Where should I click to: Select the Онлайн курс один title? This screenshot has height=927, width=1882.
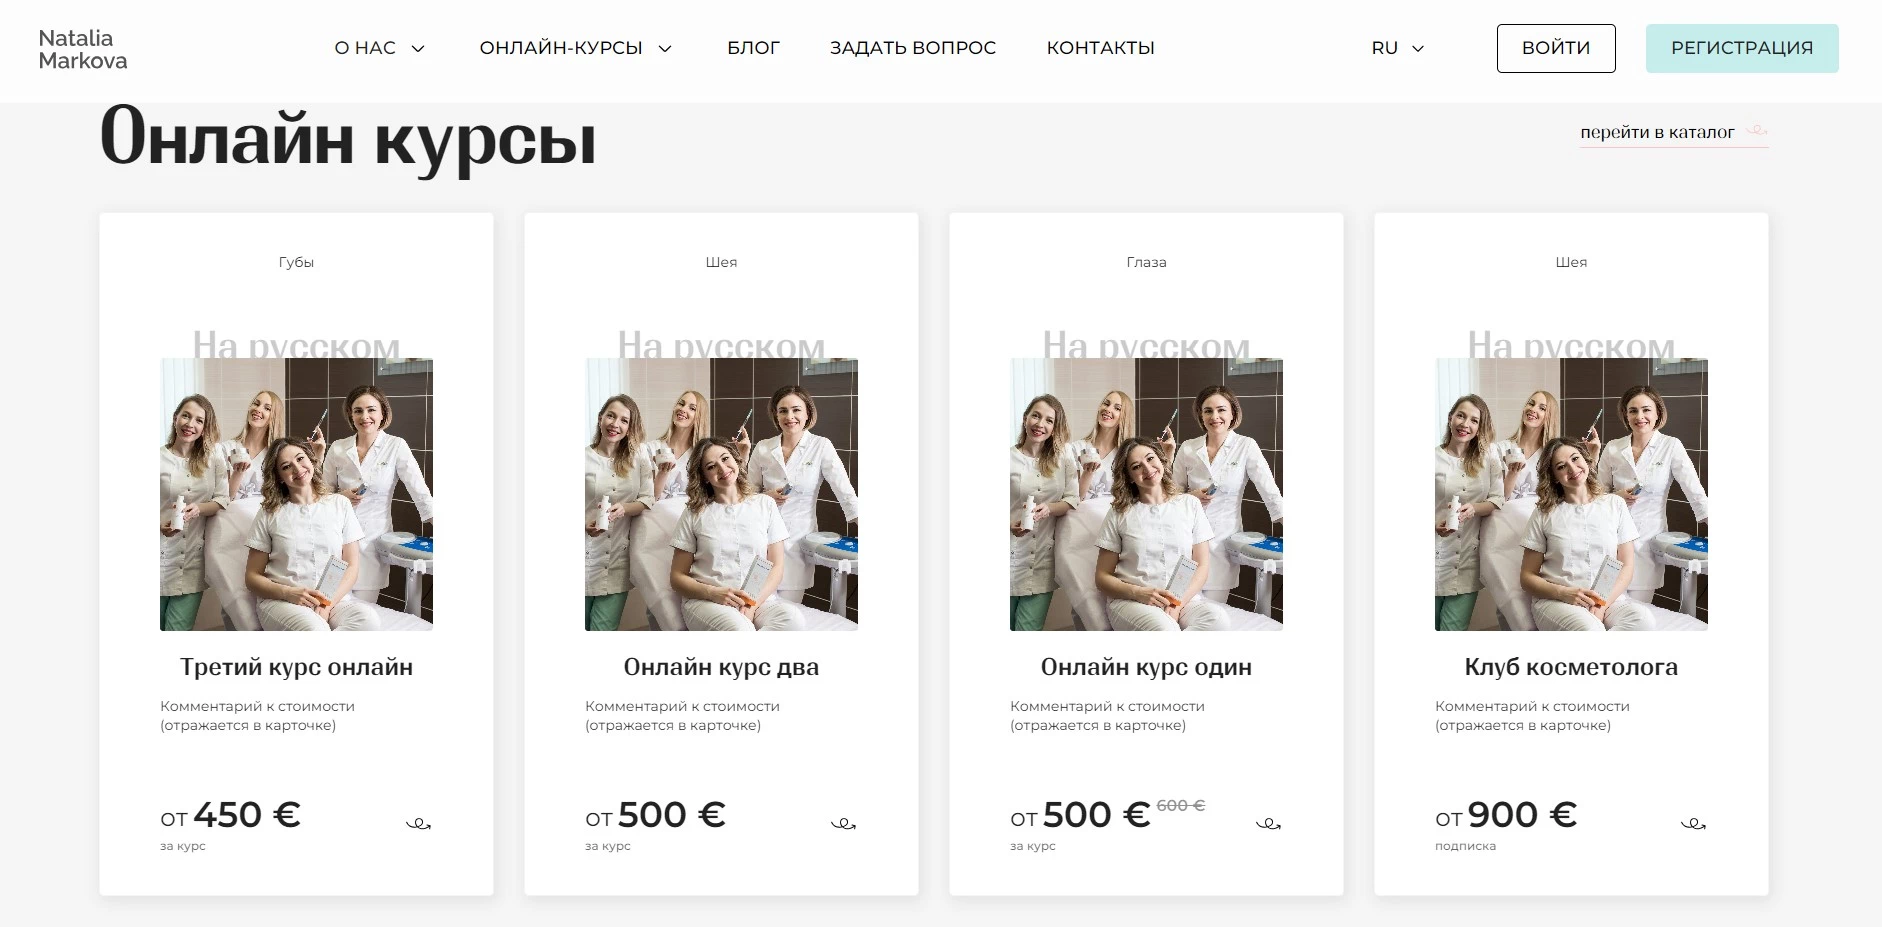(x=1146, y=667)
